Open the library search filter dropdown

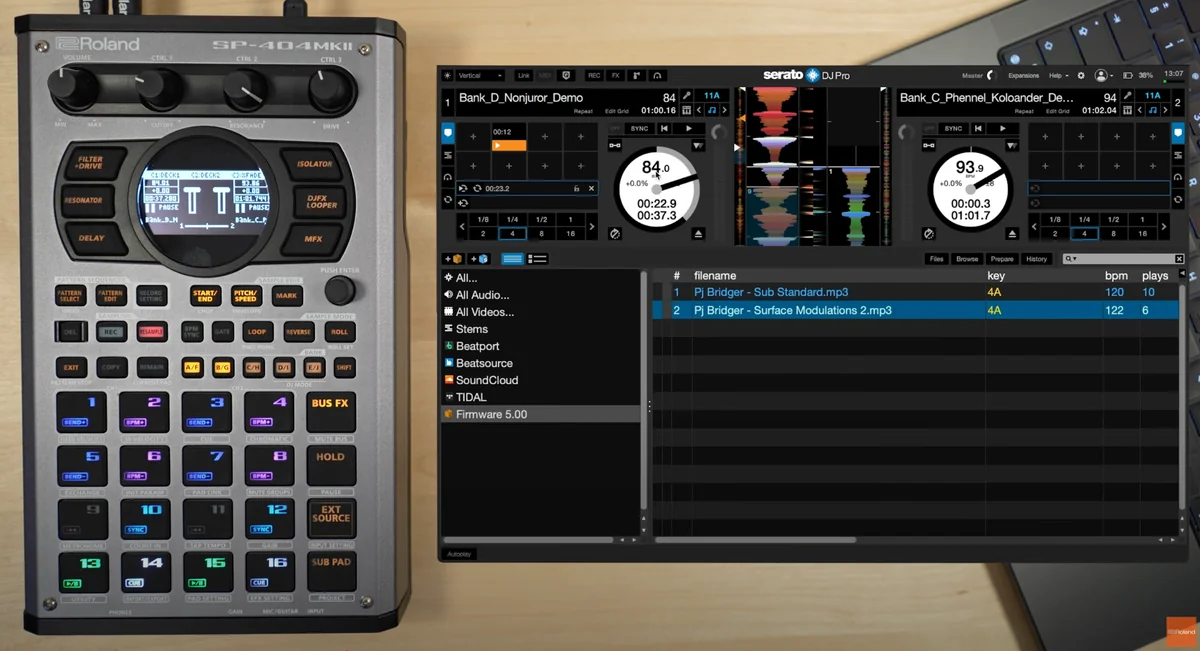point(1074,259)
